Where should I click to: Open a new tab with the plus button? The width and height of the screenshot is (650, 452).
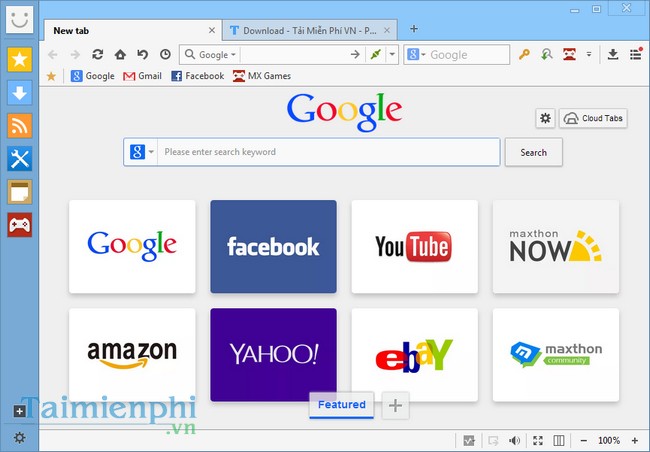point(414,29)
